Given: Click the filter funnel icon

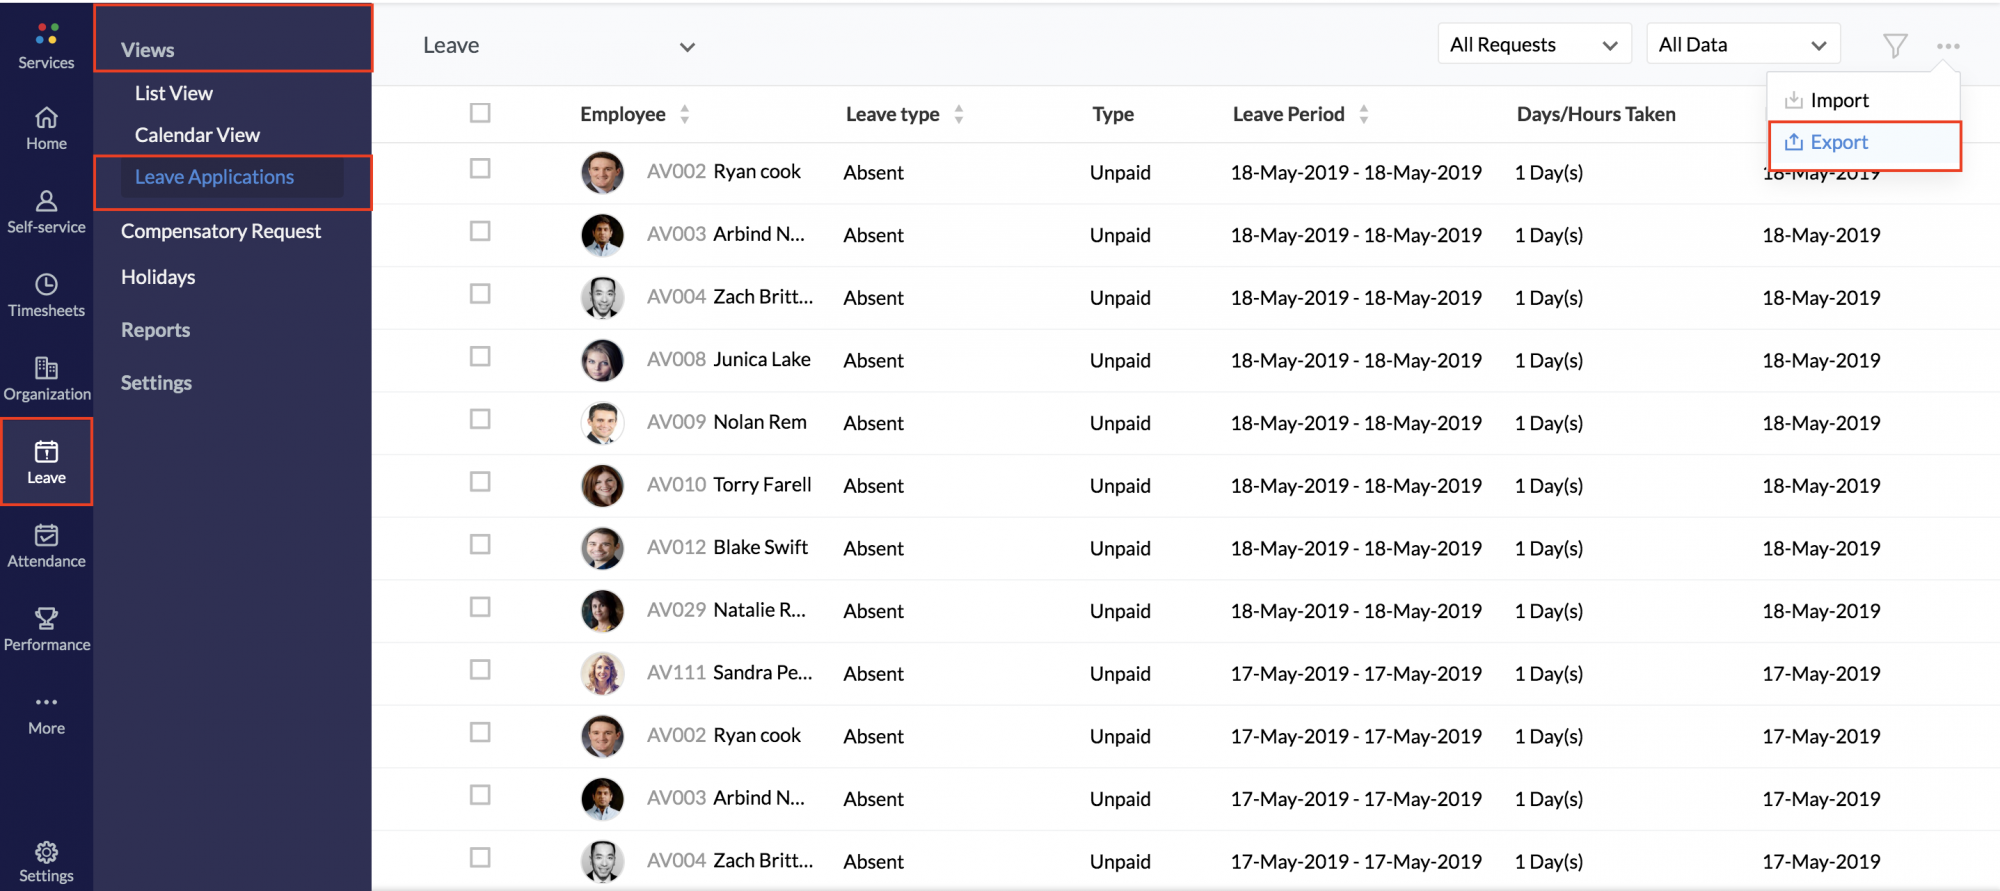Looking at the screenshot, I should click(1894, 46).
